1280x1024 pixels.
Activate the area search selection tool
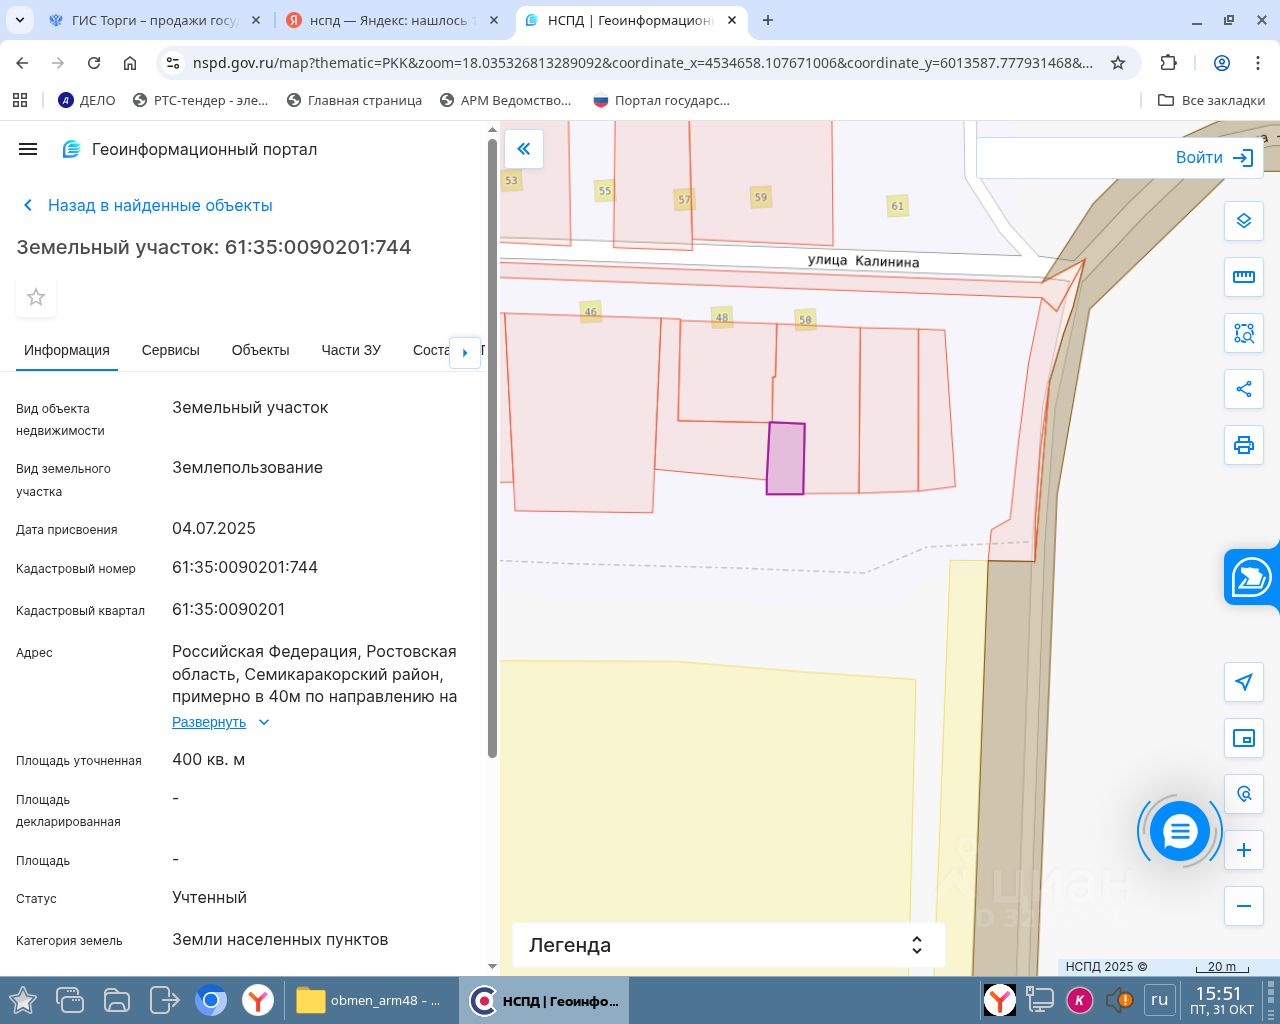1244,333
